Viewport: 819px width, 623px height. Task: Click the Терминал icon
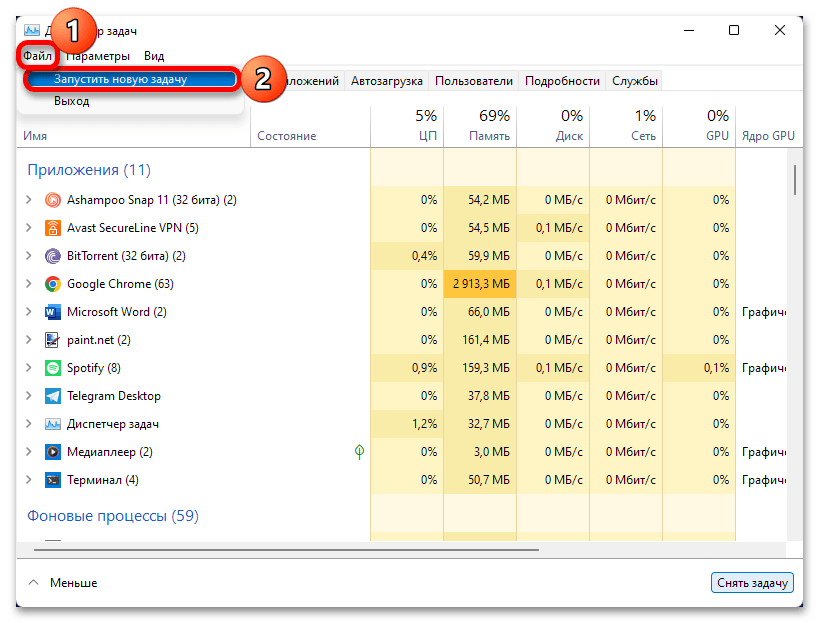pos(53,480)
